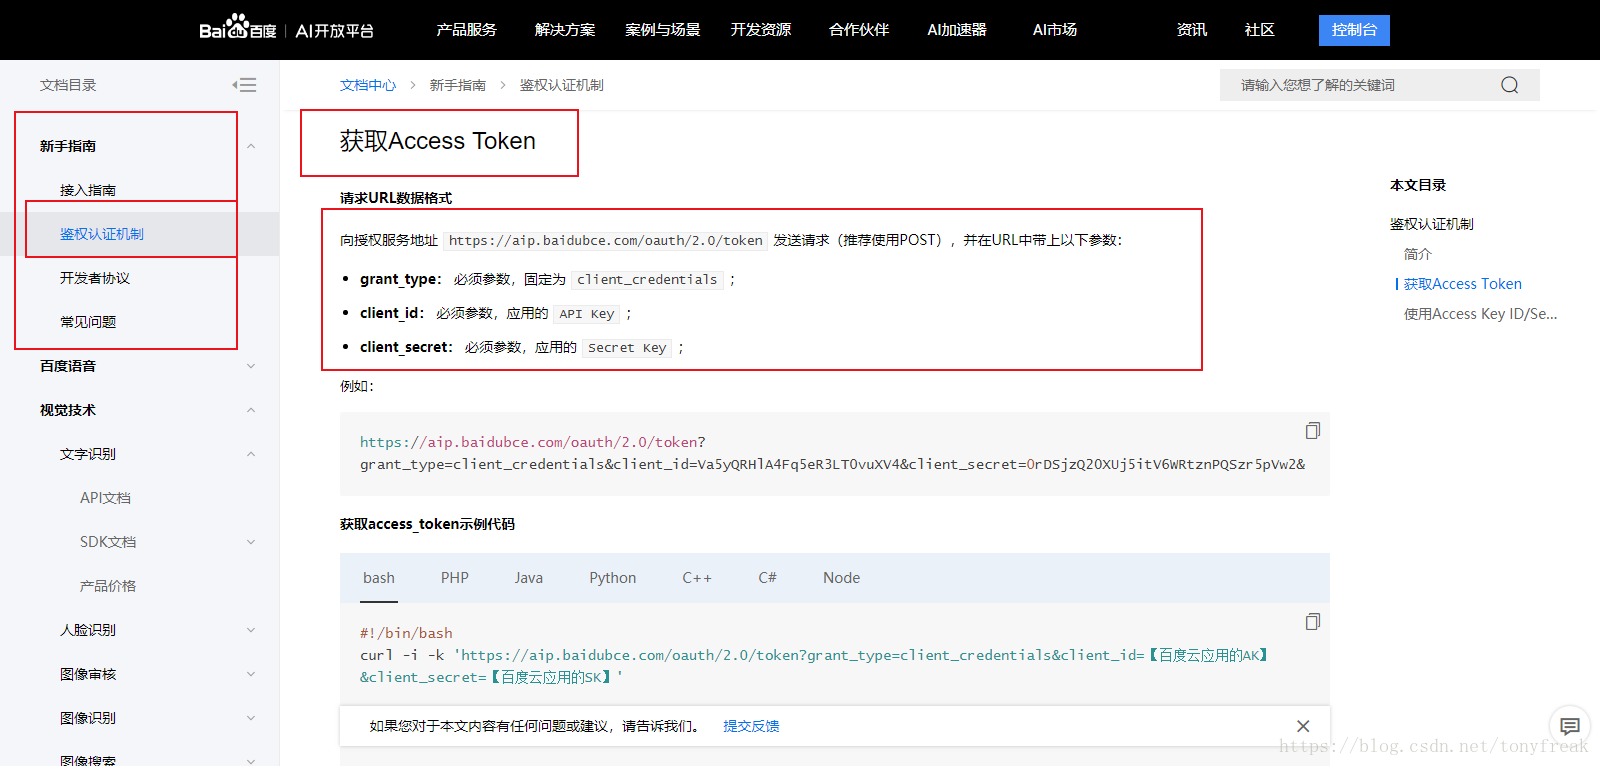Expand the 百度语音 section chevron

pos(251,366)
